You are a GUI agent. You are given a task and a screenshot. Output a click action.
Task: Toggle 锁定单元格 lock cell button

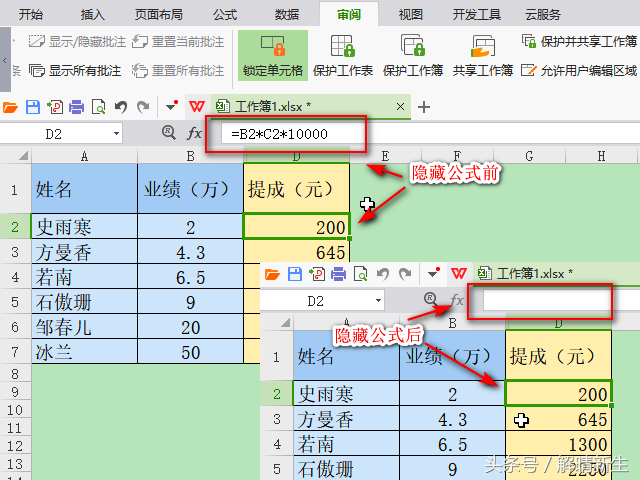(273, 56)
